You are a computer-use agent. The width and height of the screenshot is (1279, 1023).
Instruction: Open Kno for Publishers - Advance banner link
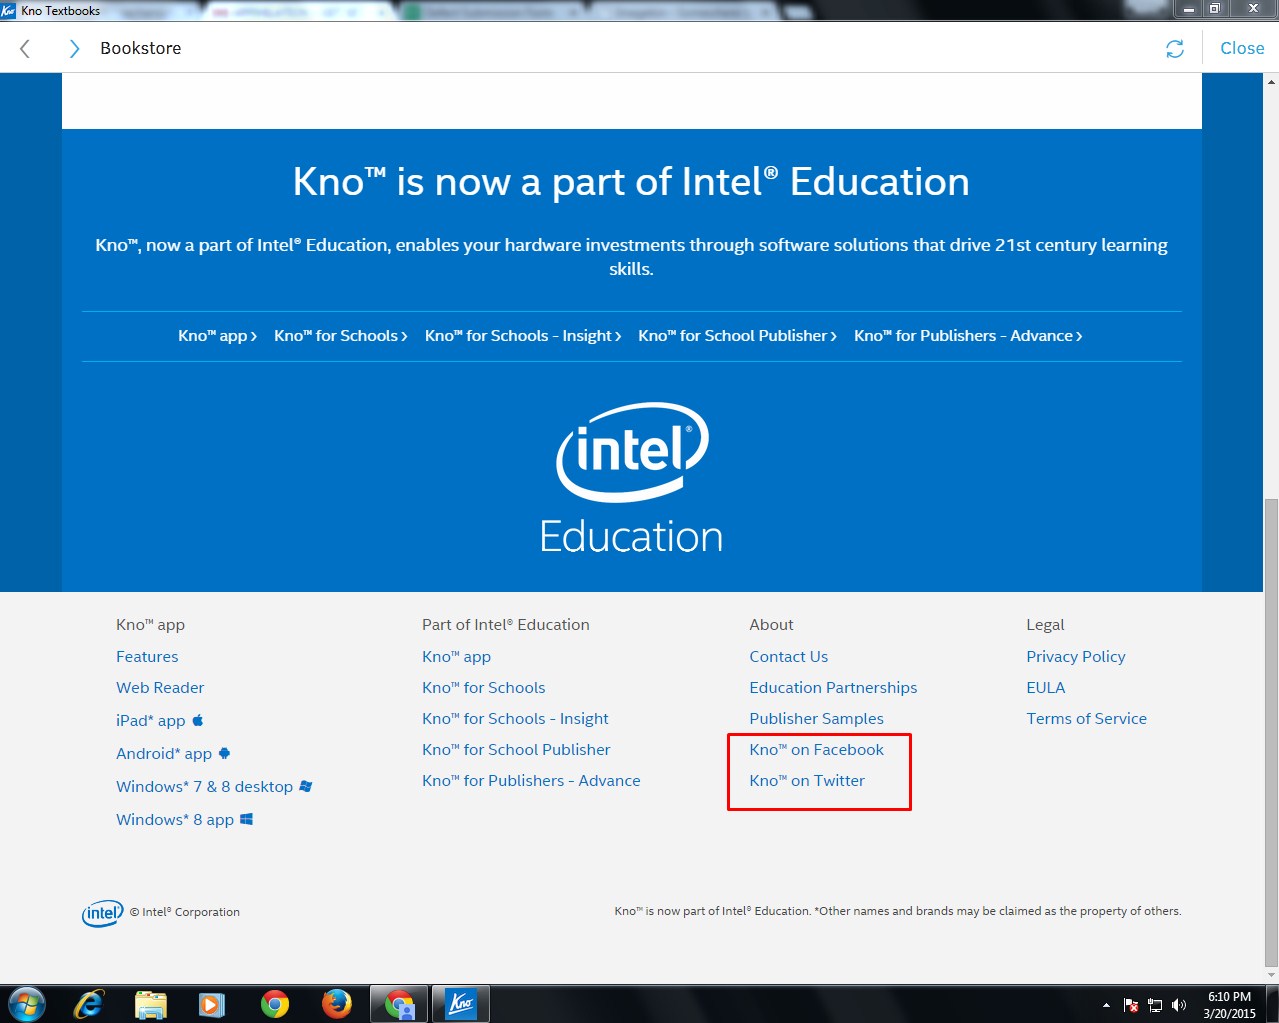point(968,336)
